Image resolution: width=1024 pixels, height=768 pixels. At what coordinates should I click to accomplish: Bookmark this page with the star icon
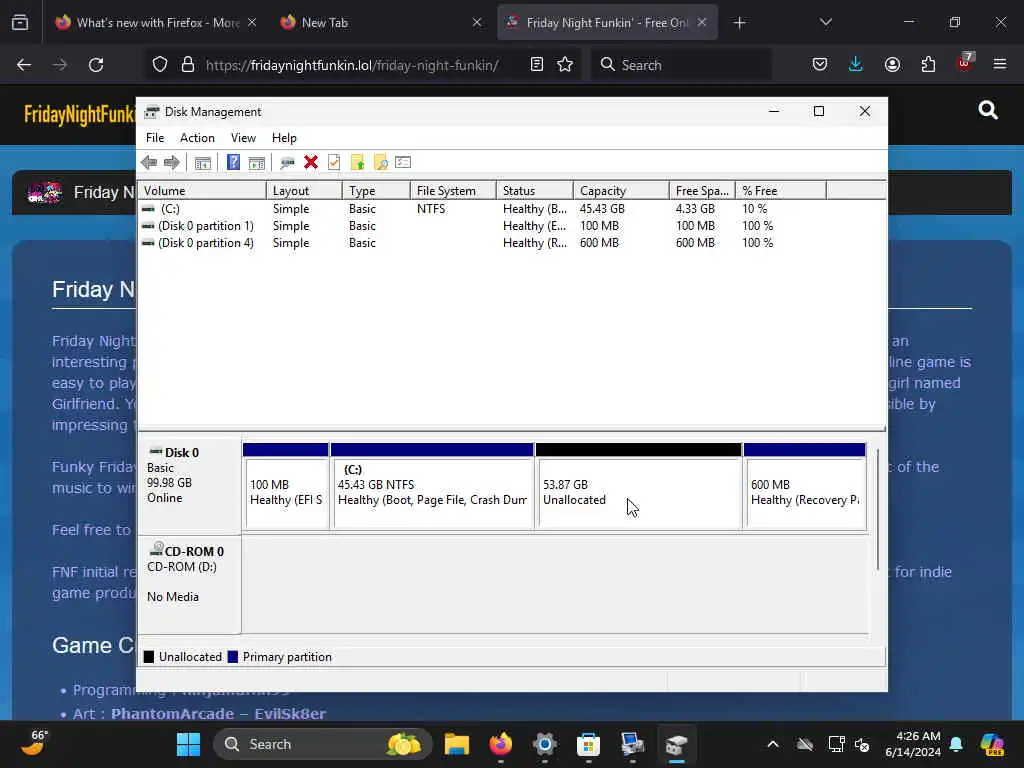click(565, 65)
